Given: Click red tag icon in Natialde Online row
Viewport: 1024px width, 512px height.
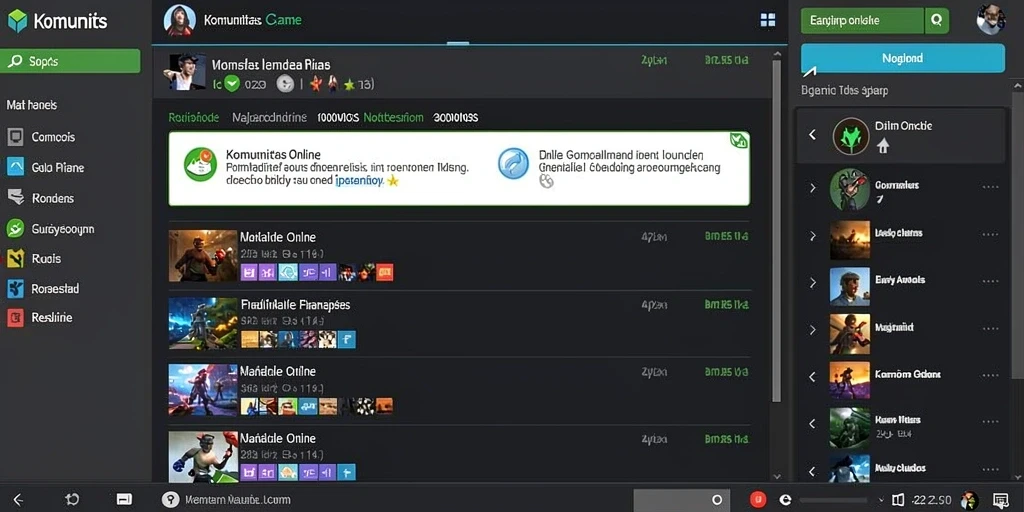Looking at the screenshot, I should click(x=385, y=272).
